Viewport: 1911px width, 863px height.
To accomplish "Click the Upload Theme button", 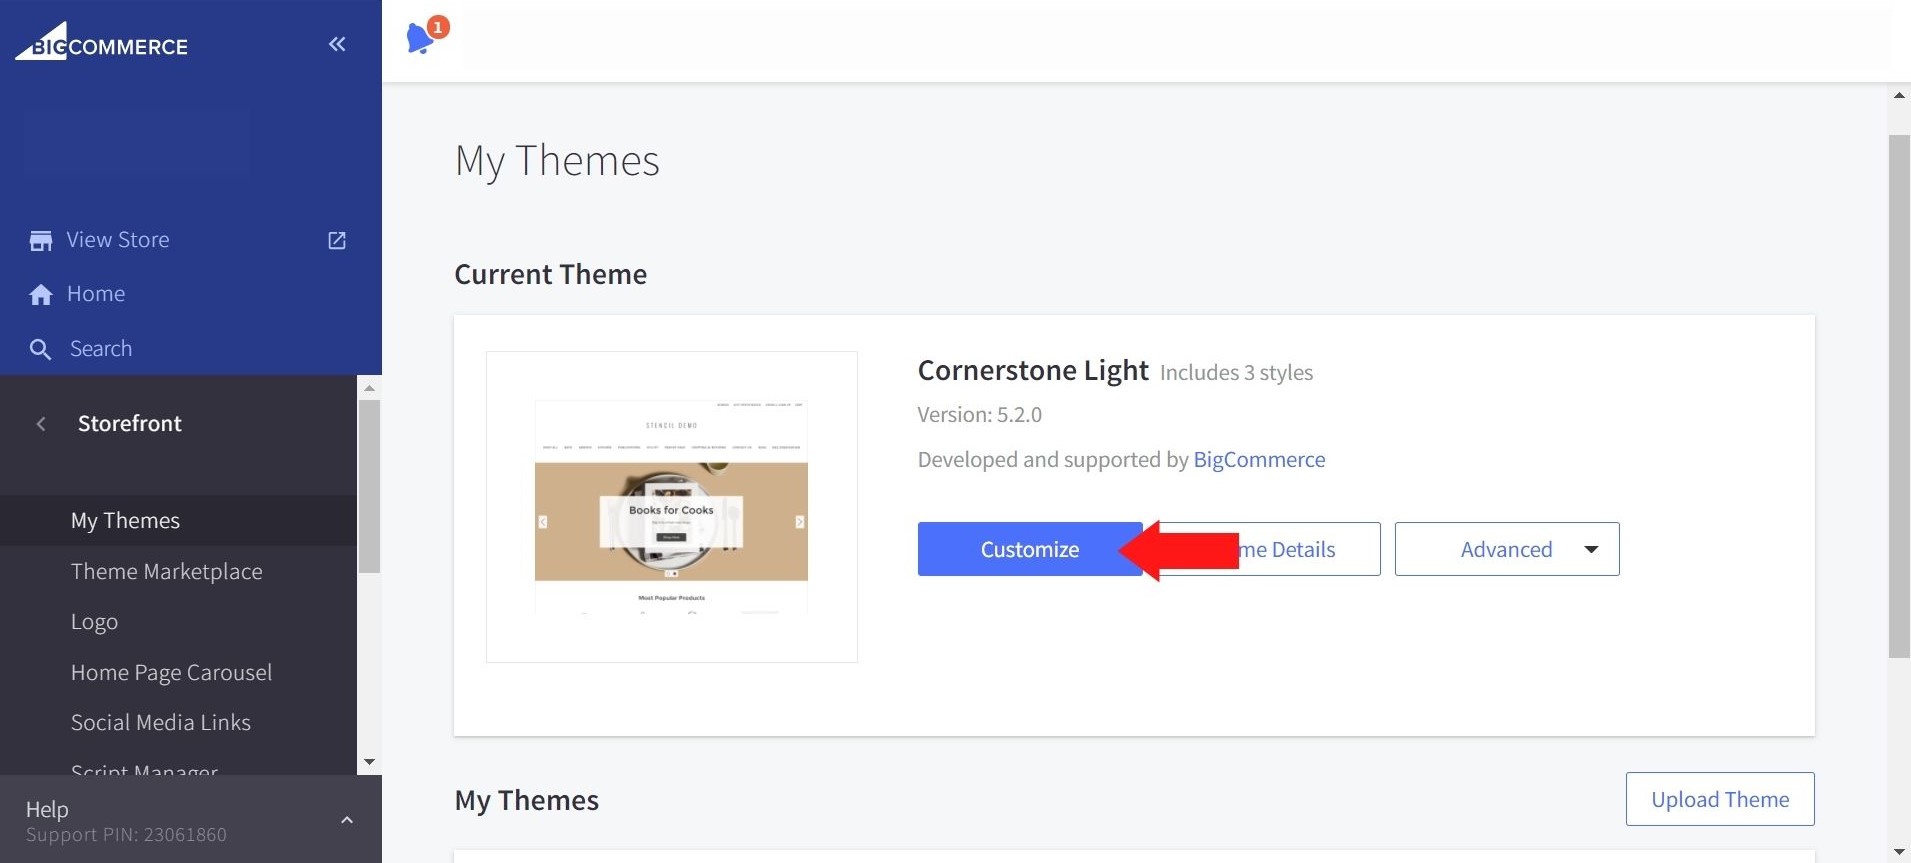I will (1719, 799).
